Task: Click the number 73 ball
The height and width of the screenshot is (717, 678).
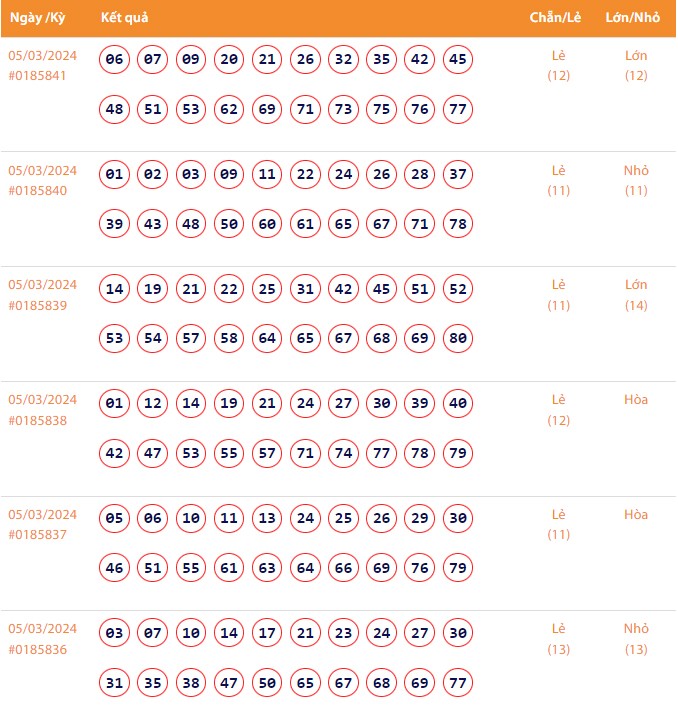Action: pos(344,109)
